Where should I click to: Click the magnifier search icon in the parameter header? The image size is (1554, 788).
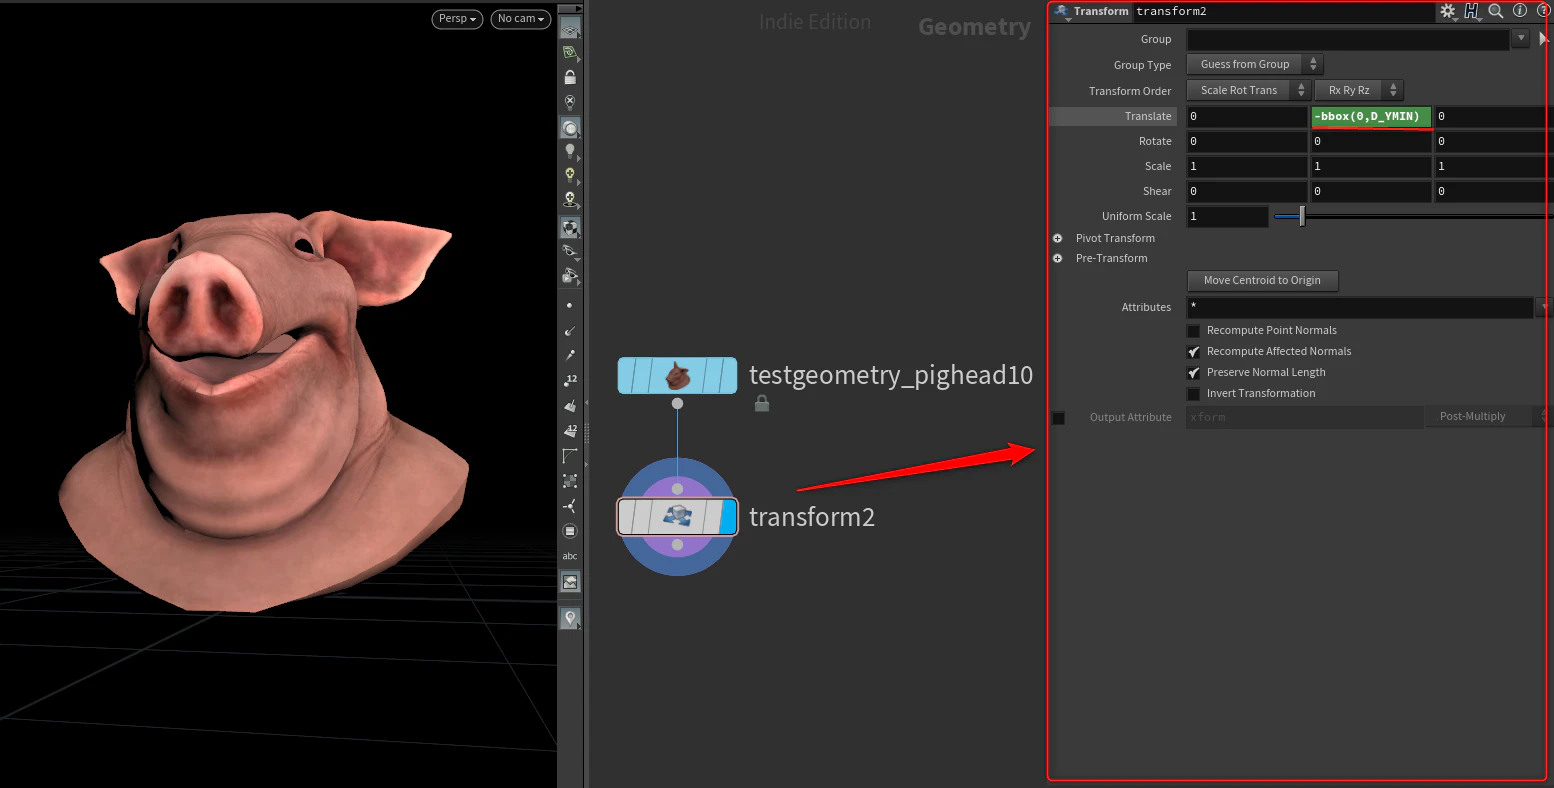tap(1496, 11)
